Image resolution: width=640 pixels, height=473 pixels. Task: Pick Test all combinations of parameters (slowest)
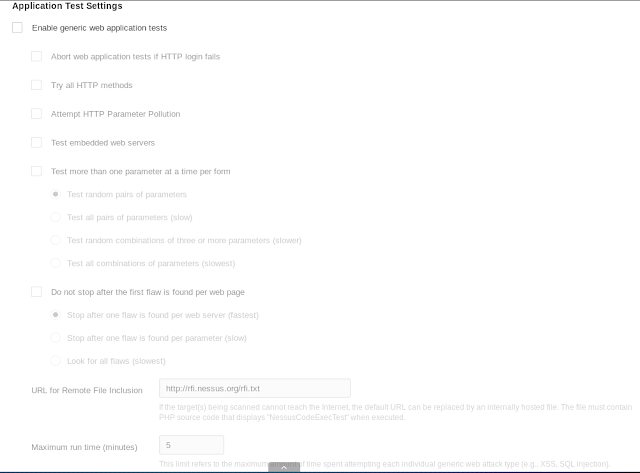tap(56, 263)
